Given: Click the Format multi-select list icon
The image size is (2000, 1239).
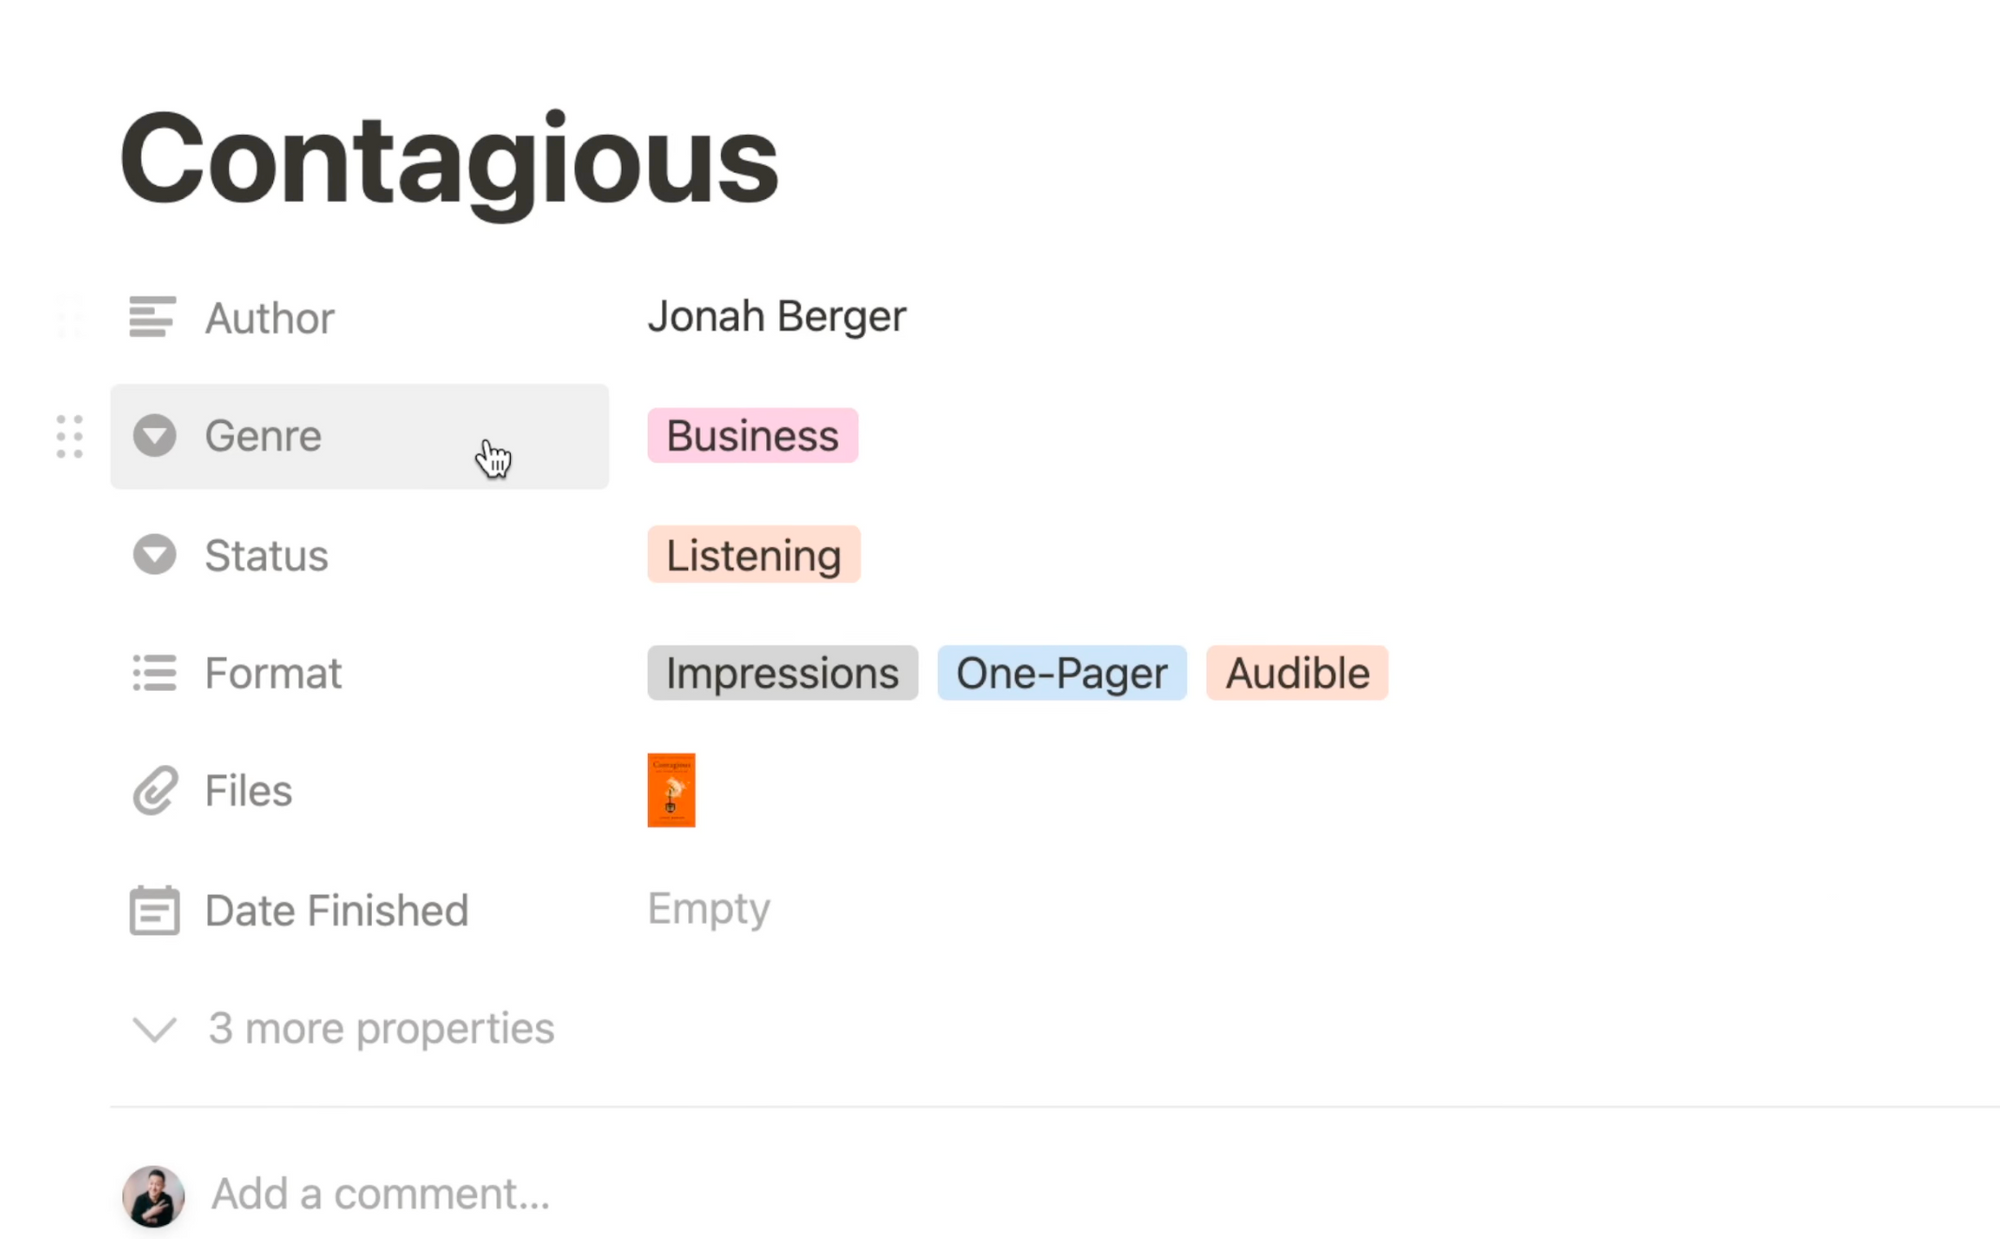Looking at the screenshot, I should point(154,673).
